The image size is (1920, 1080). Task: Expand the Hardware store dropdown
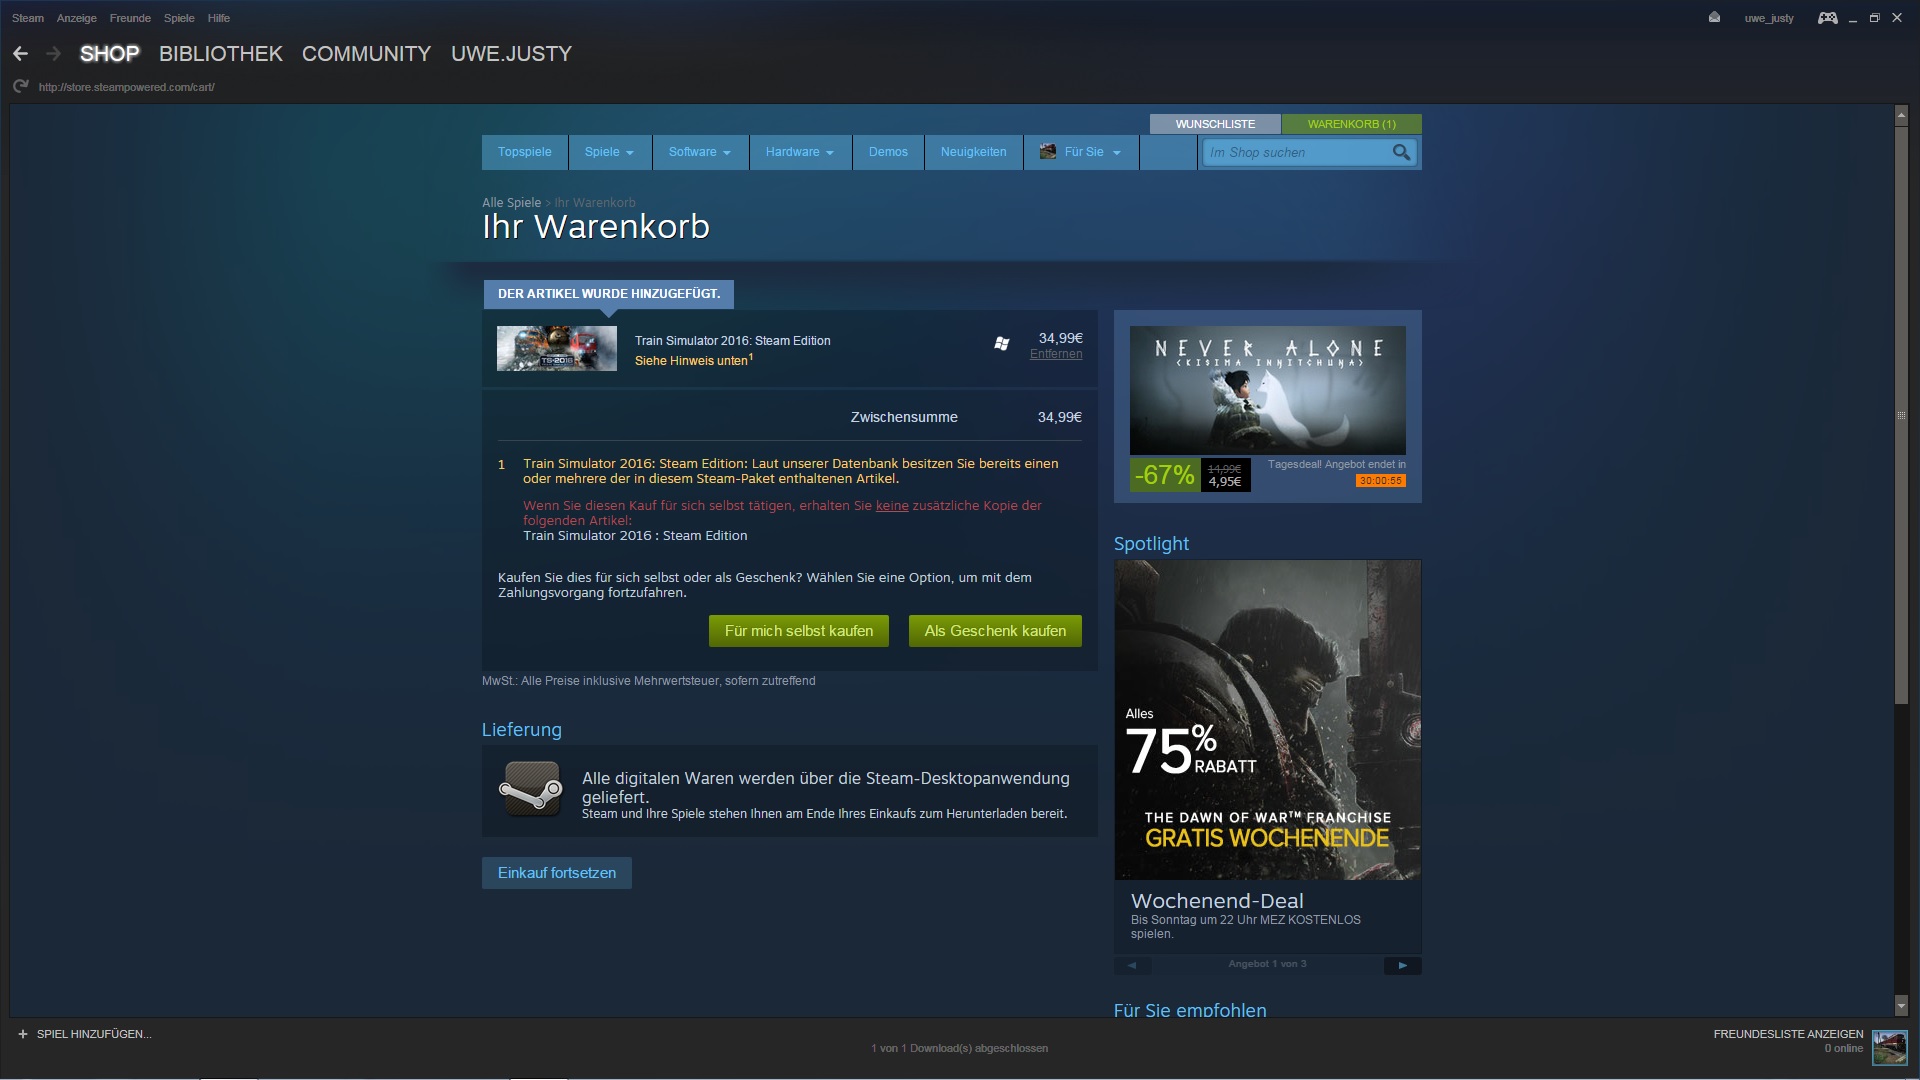pyautogui.click(x=799, y=152)
